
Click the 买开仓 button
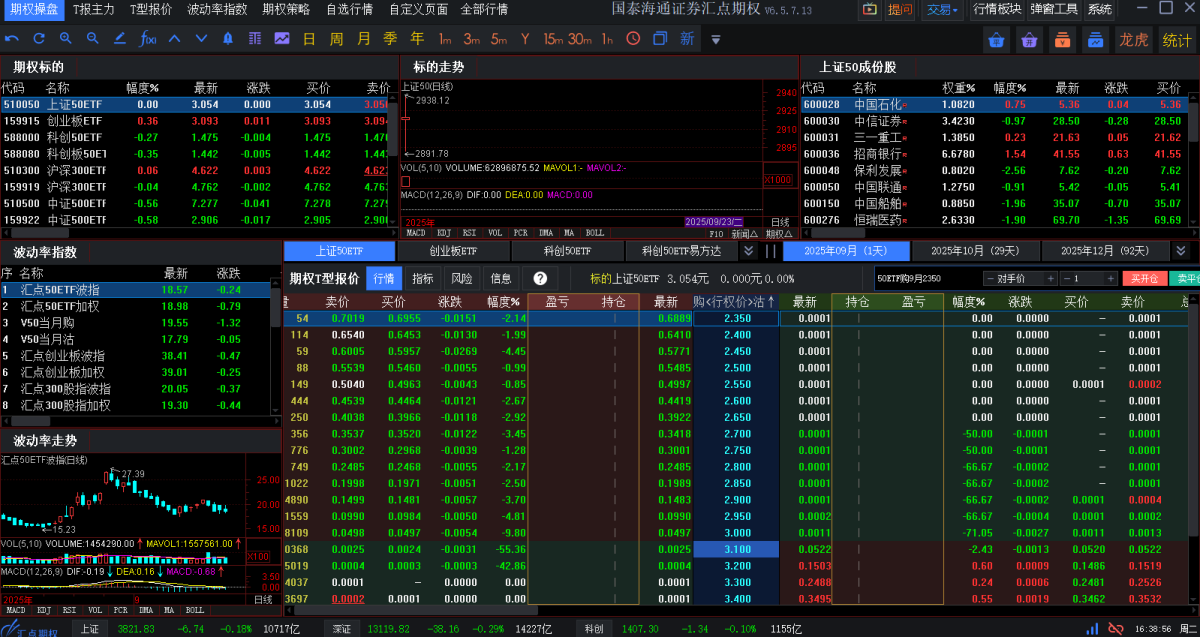tap(1145, 278)
